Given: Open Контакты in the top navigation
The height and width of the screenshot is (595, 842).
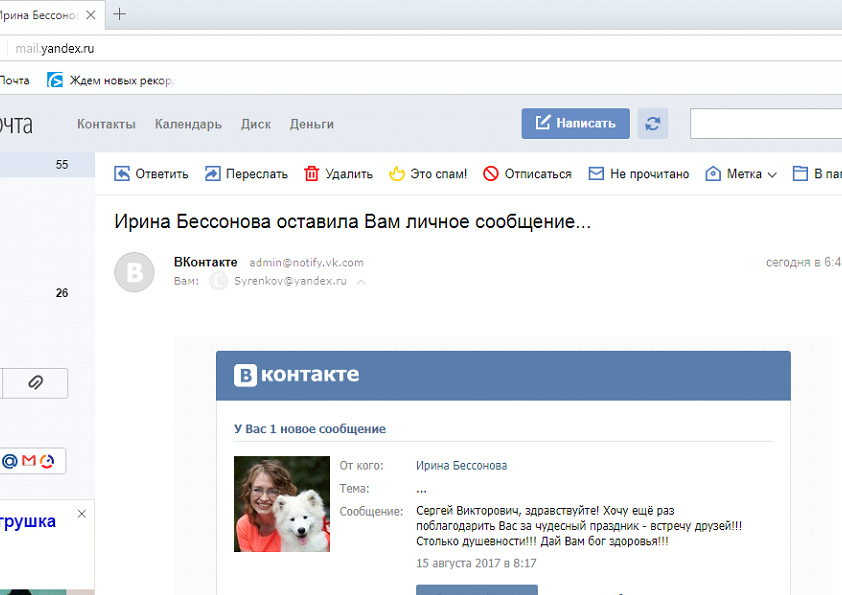Looking at the screenshot, I should (106, 124).
